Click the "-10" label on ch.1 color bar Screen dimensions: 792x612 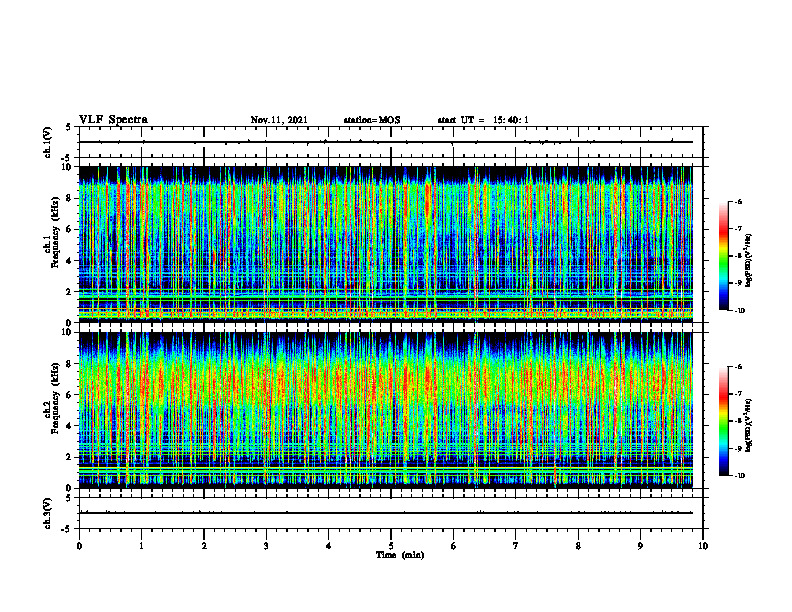tap(739, 311)
